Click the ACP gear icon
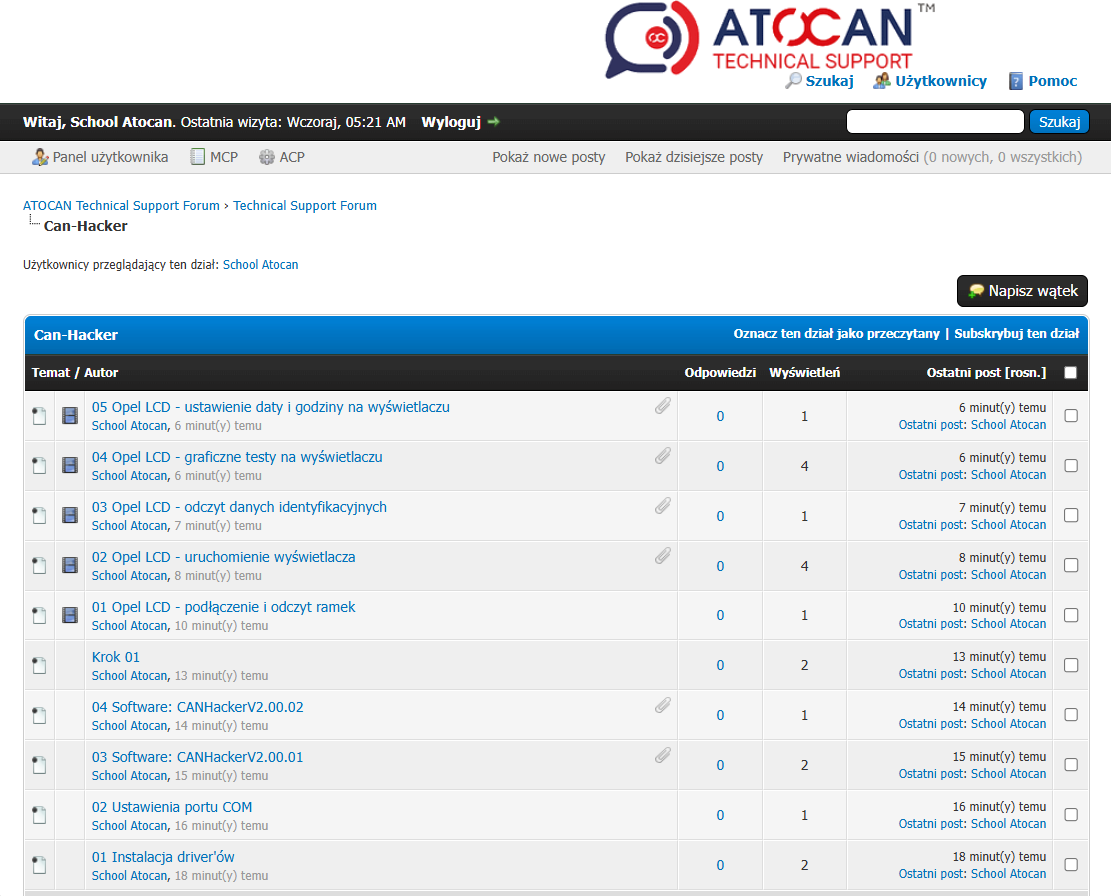Viewport: 1111px width, 896px height. coord(267,157)
